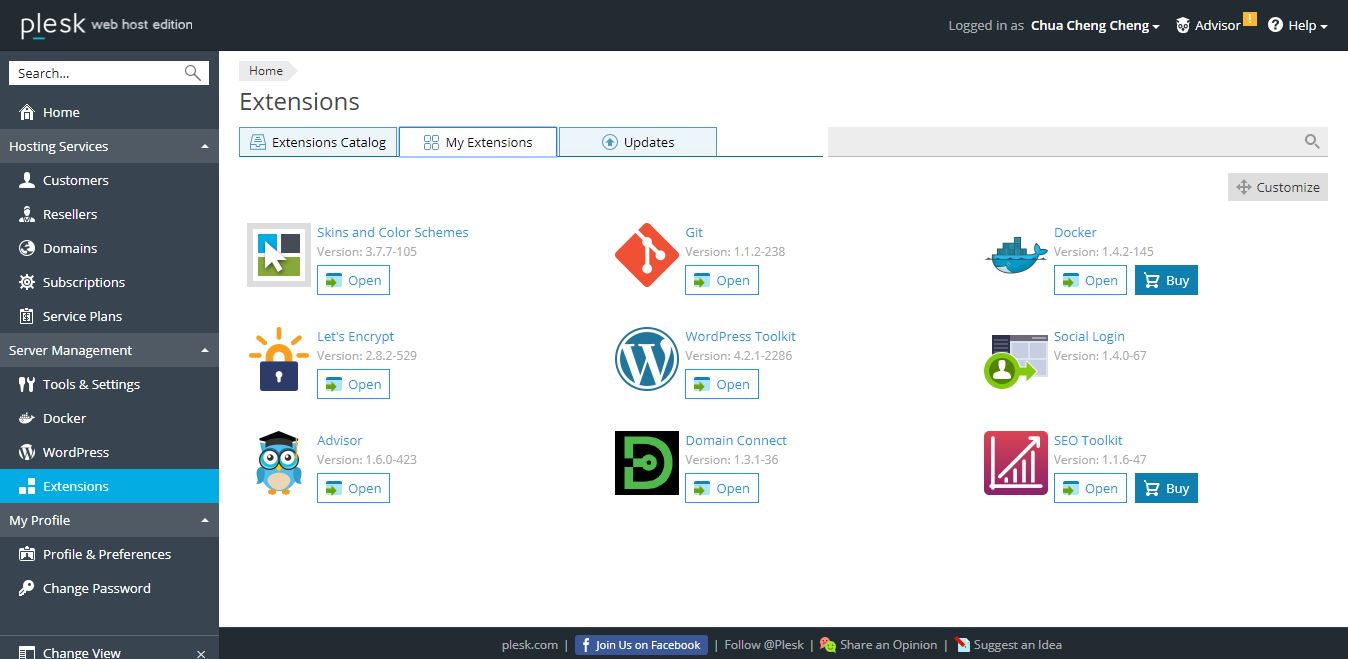This screenshot has height=659, width=1348.
Task: Click the Git extension logo
Action: point(647,255)
